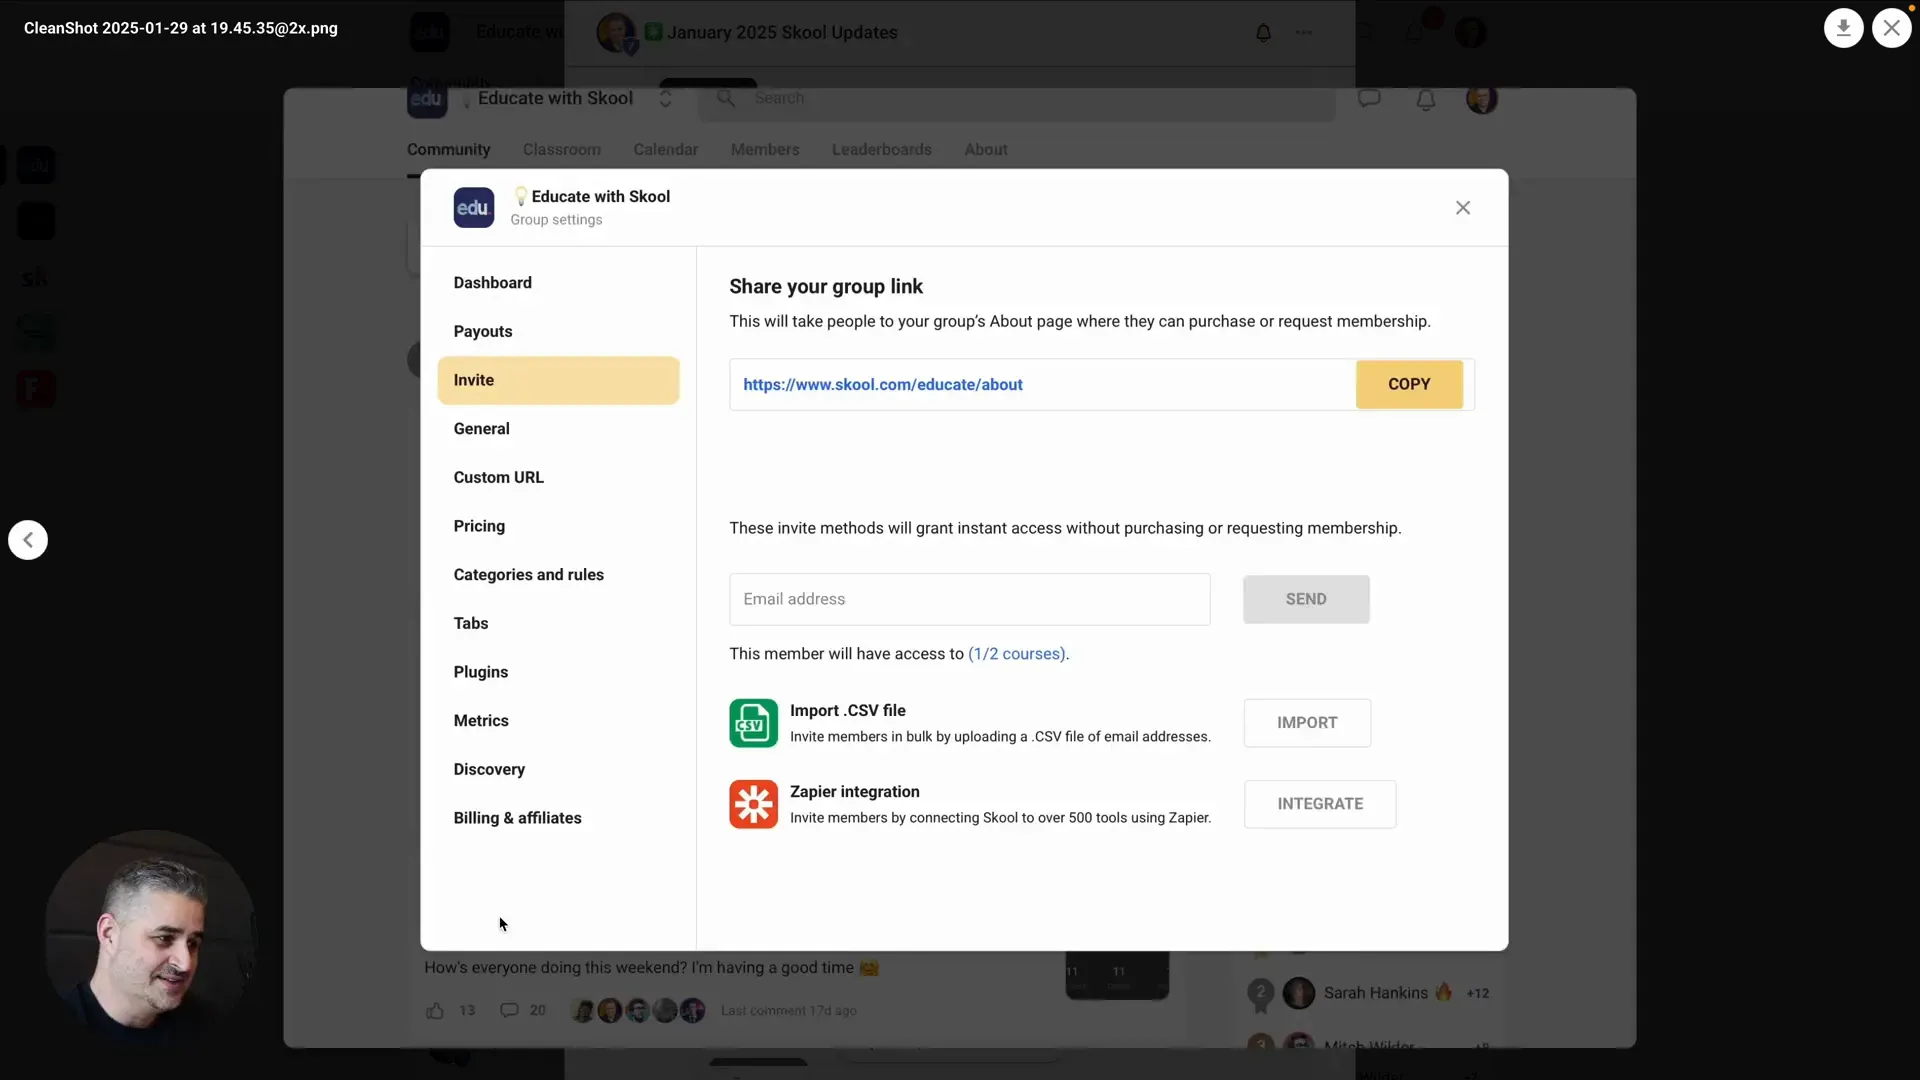Screen dimensions: 1920x1080
Task: Click the bell icon in Skool Updates bar
Action: (x=1263, y=33)
